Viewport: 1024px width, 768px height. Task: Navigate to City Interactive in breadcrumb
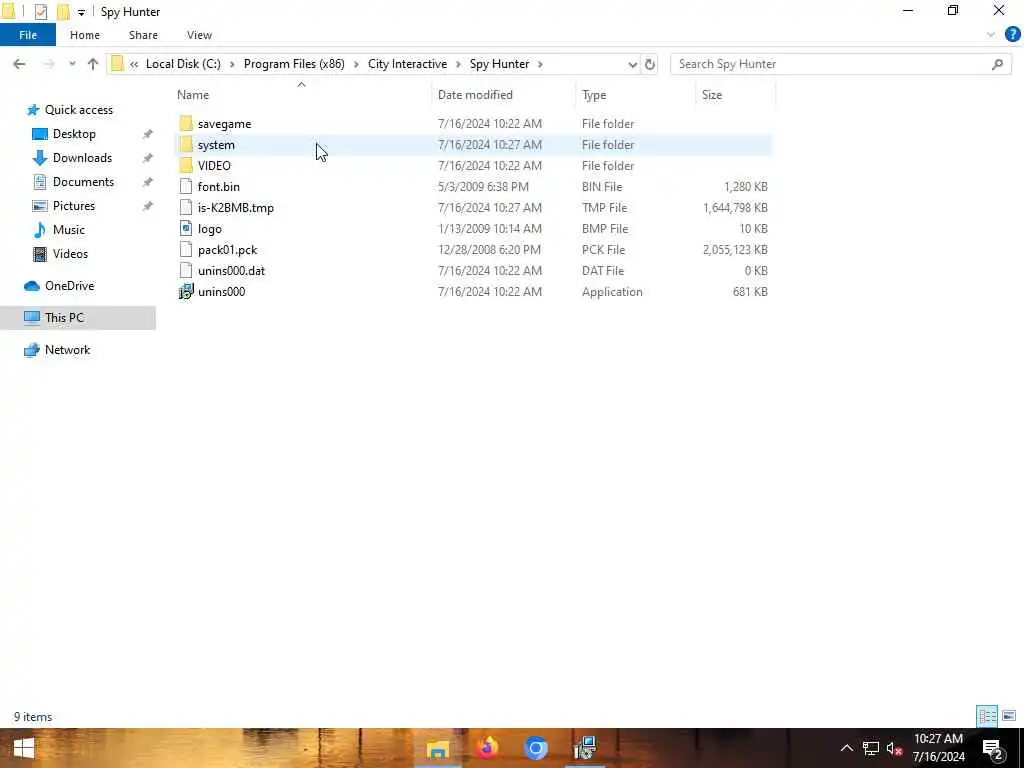[408, 64]
